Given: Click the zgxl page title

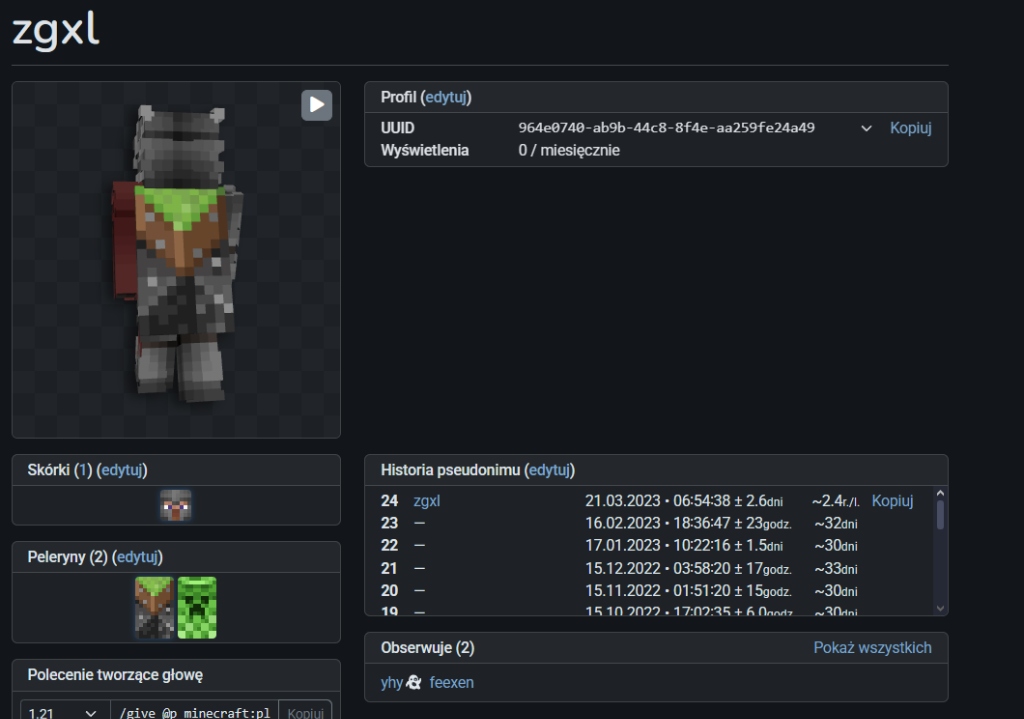Looking at the screenshot, I should point(56,30).
